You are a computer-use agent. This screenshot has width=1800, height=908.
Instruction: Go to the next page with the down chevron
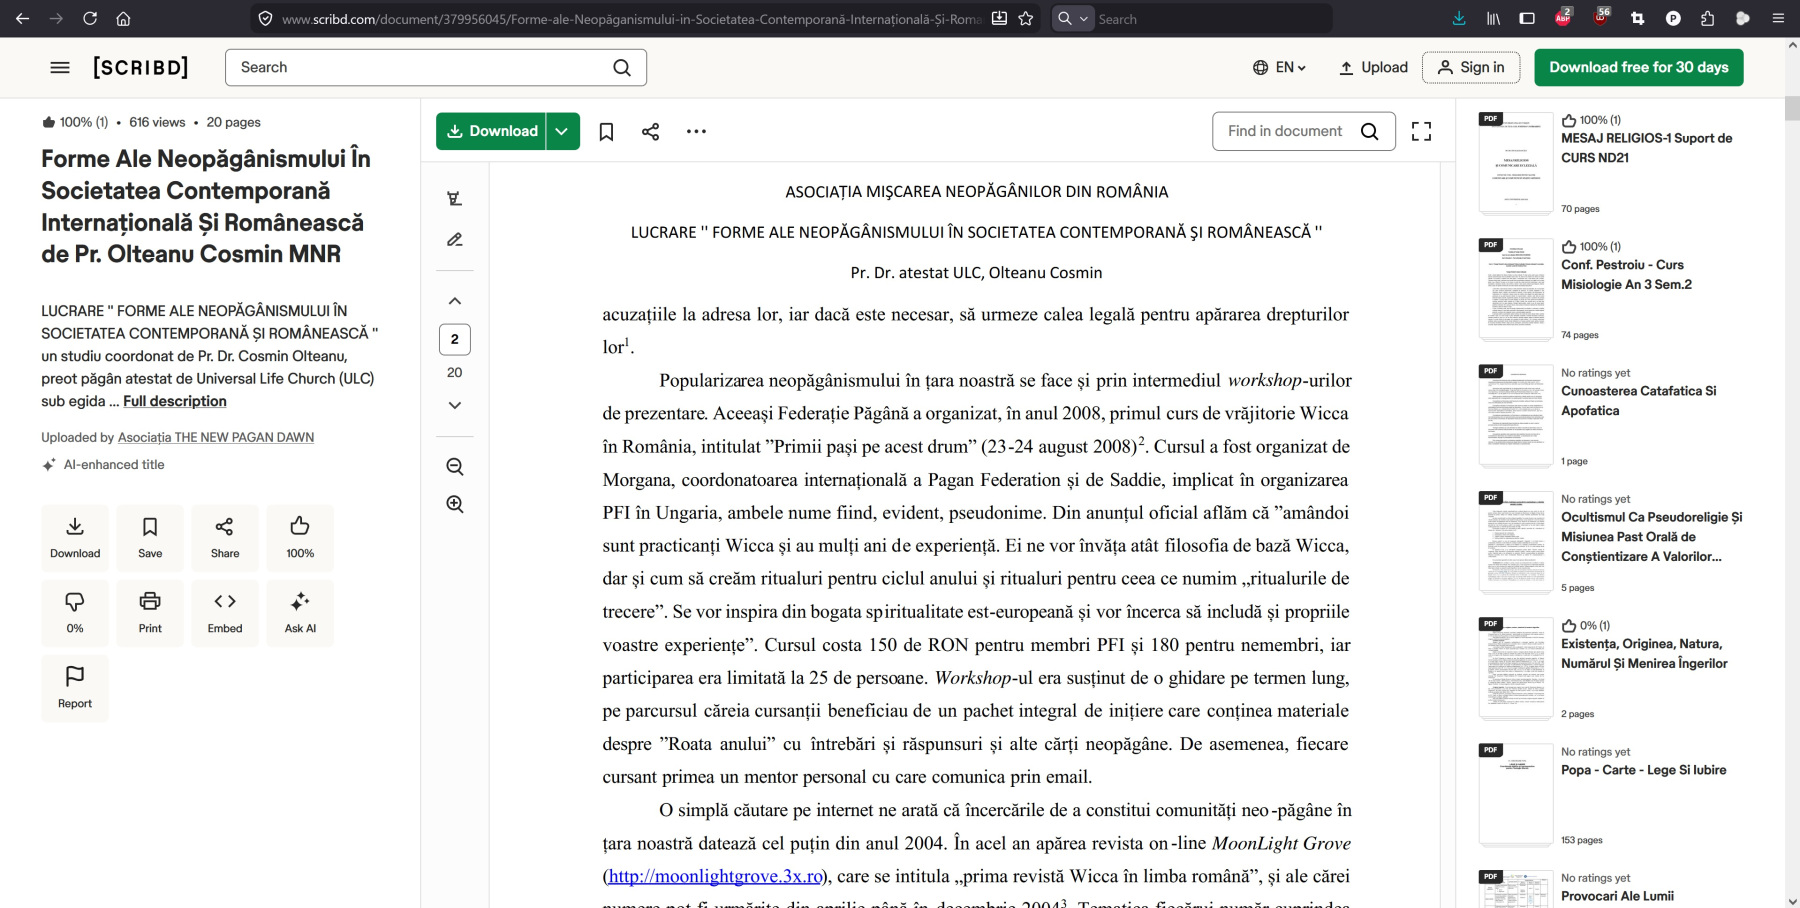click(455, 405)
